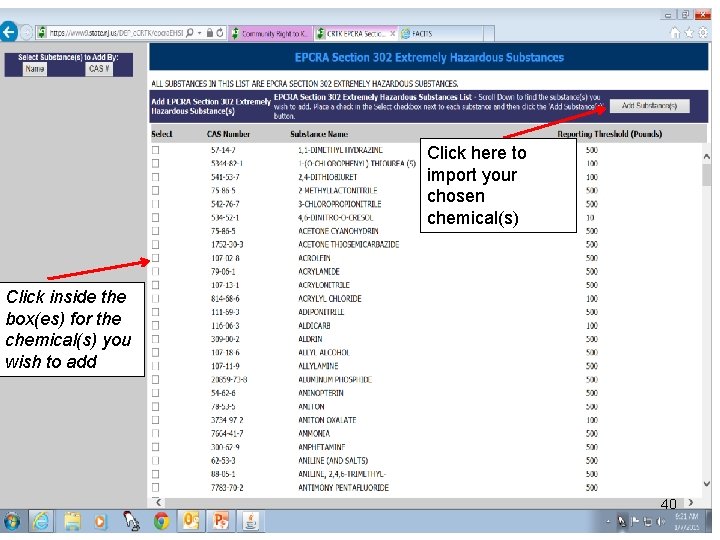The width and height of the screenshot is (720, 540).
Task: Click substance name ACETONE THIOSEMICARBAZIDE
Action: pyautogui.click(x=349, y=244)
